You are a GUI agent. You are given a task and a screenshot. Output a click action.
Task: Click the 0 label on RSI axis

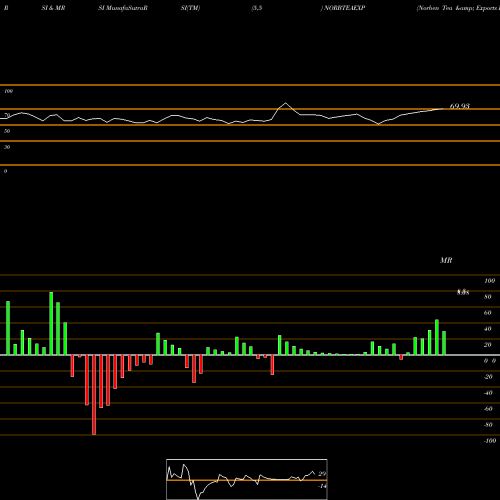pyautogui.click(x=5, y=171)
